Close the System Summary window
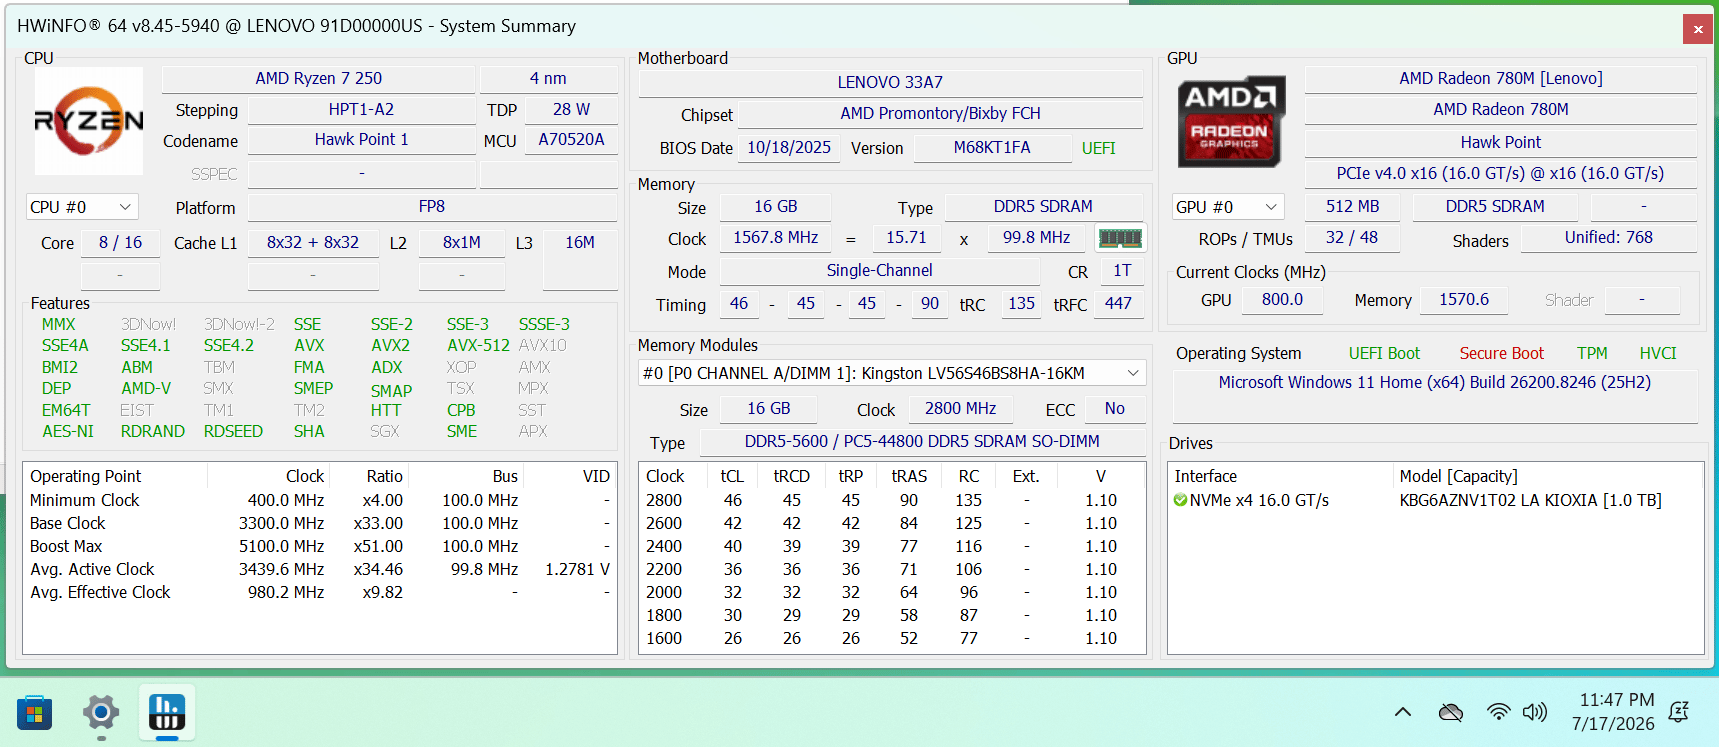 click(x=1698, y=30)
